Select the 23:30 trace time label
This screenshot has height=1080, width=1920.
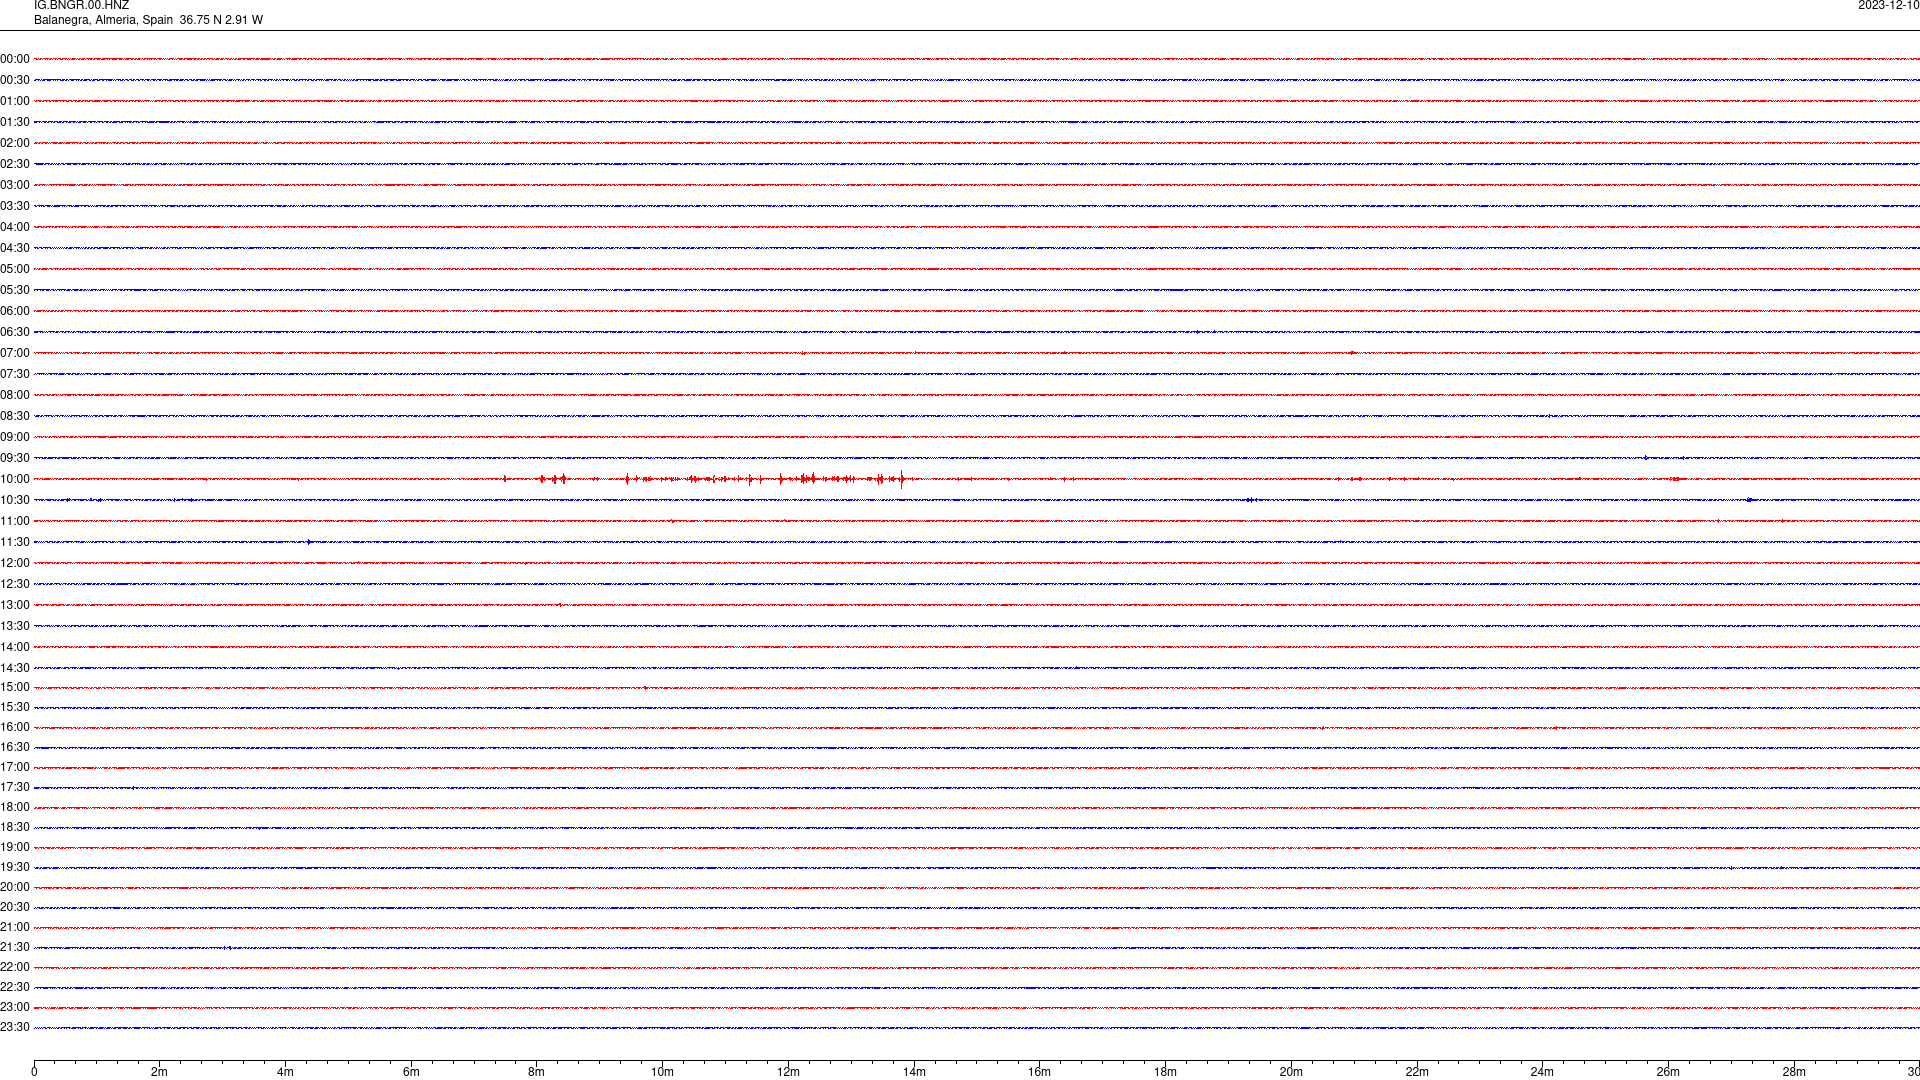click(15, 1027)
